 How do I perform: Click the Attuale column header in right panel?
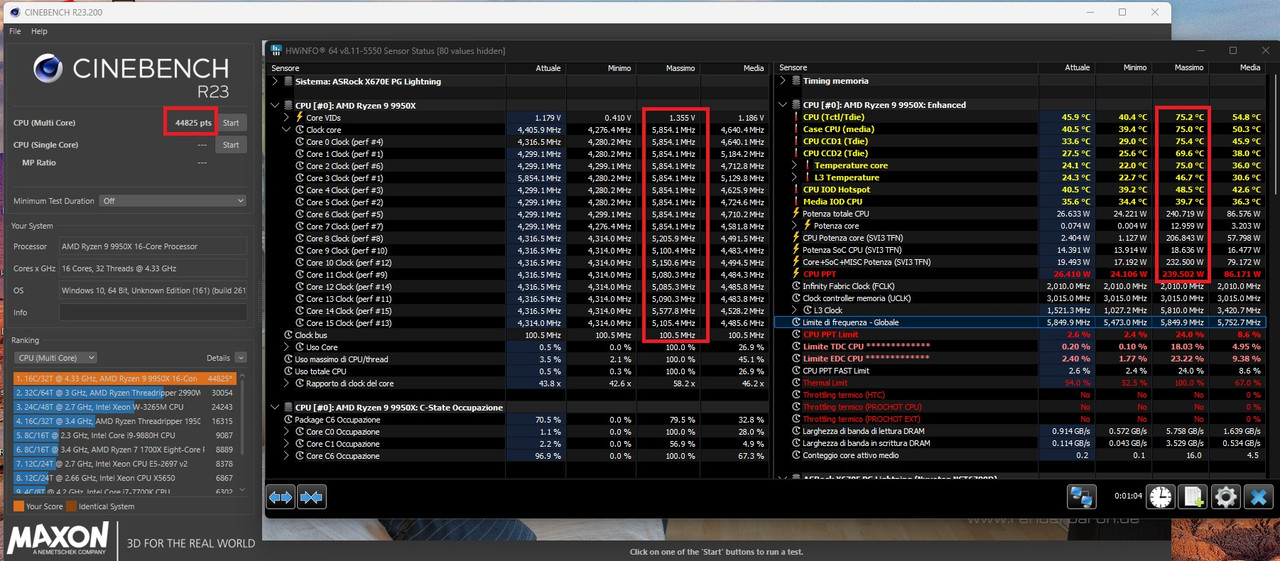click(x=1066, y=68)
